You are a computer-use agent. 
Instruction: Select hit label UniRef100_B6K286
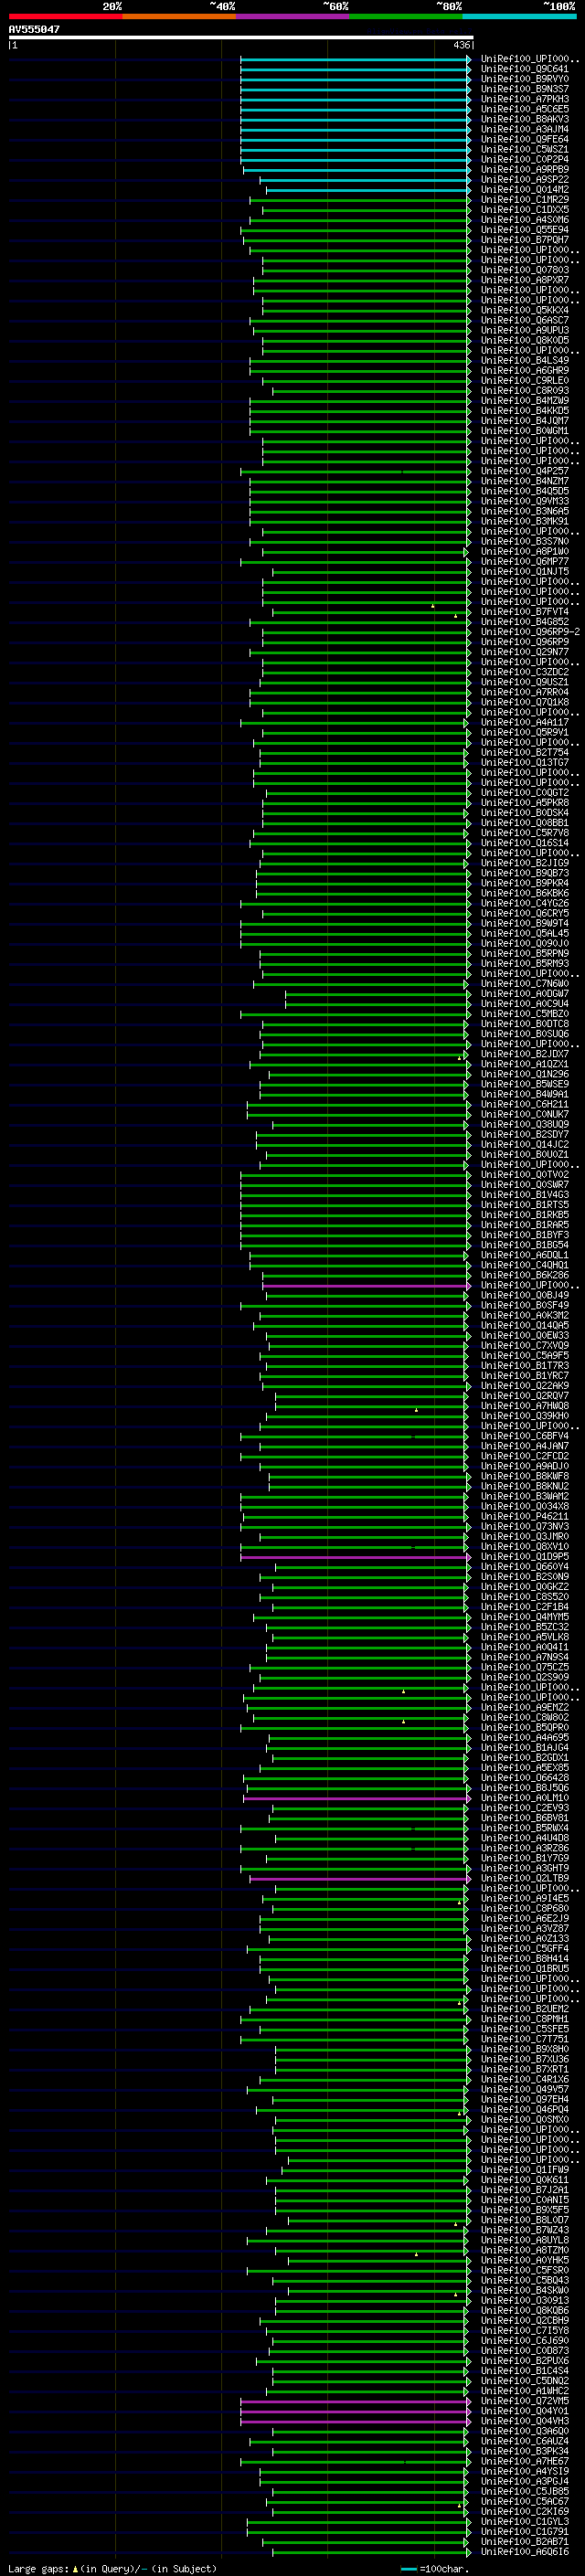tap(524, 1275)
